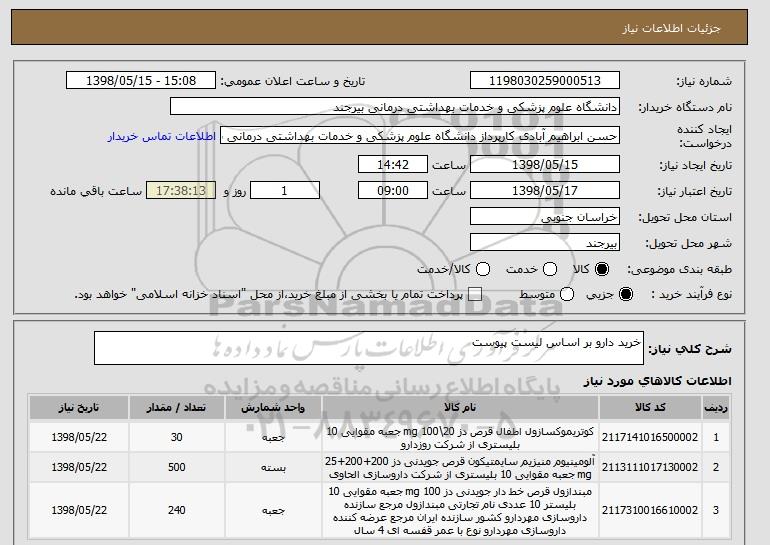Click unit جعبه in the کوتریموکسازول row
Viewport: 770px width, 545px height.
[x=273, y=437]
